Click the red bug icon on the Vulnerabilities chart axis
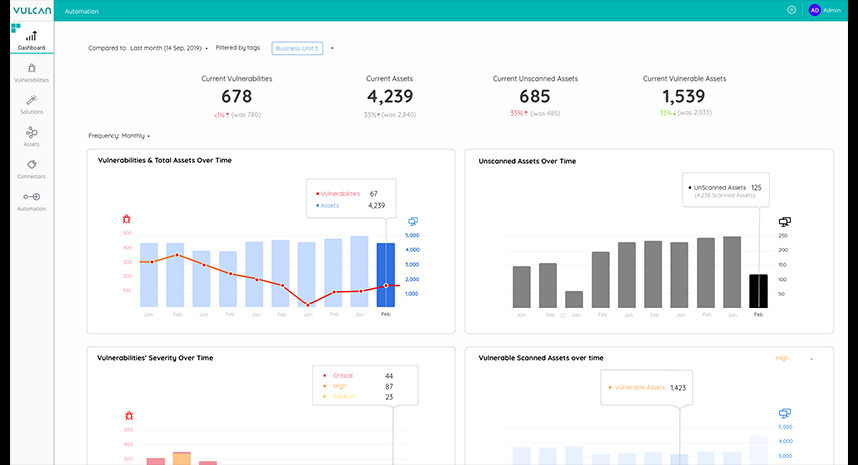The image size is (858, 465). [x=127, y=218]
